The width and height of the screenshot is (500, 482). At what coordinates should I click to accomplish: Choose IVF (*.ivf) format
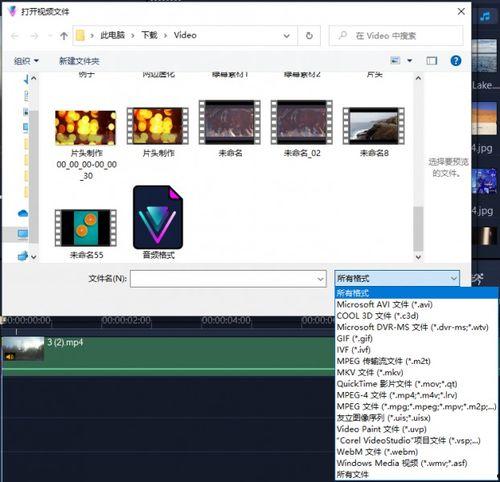416,350
